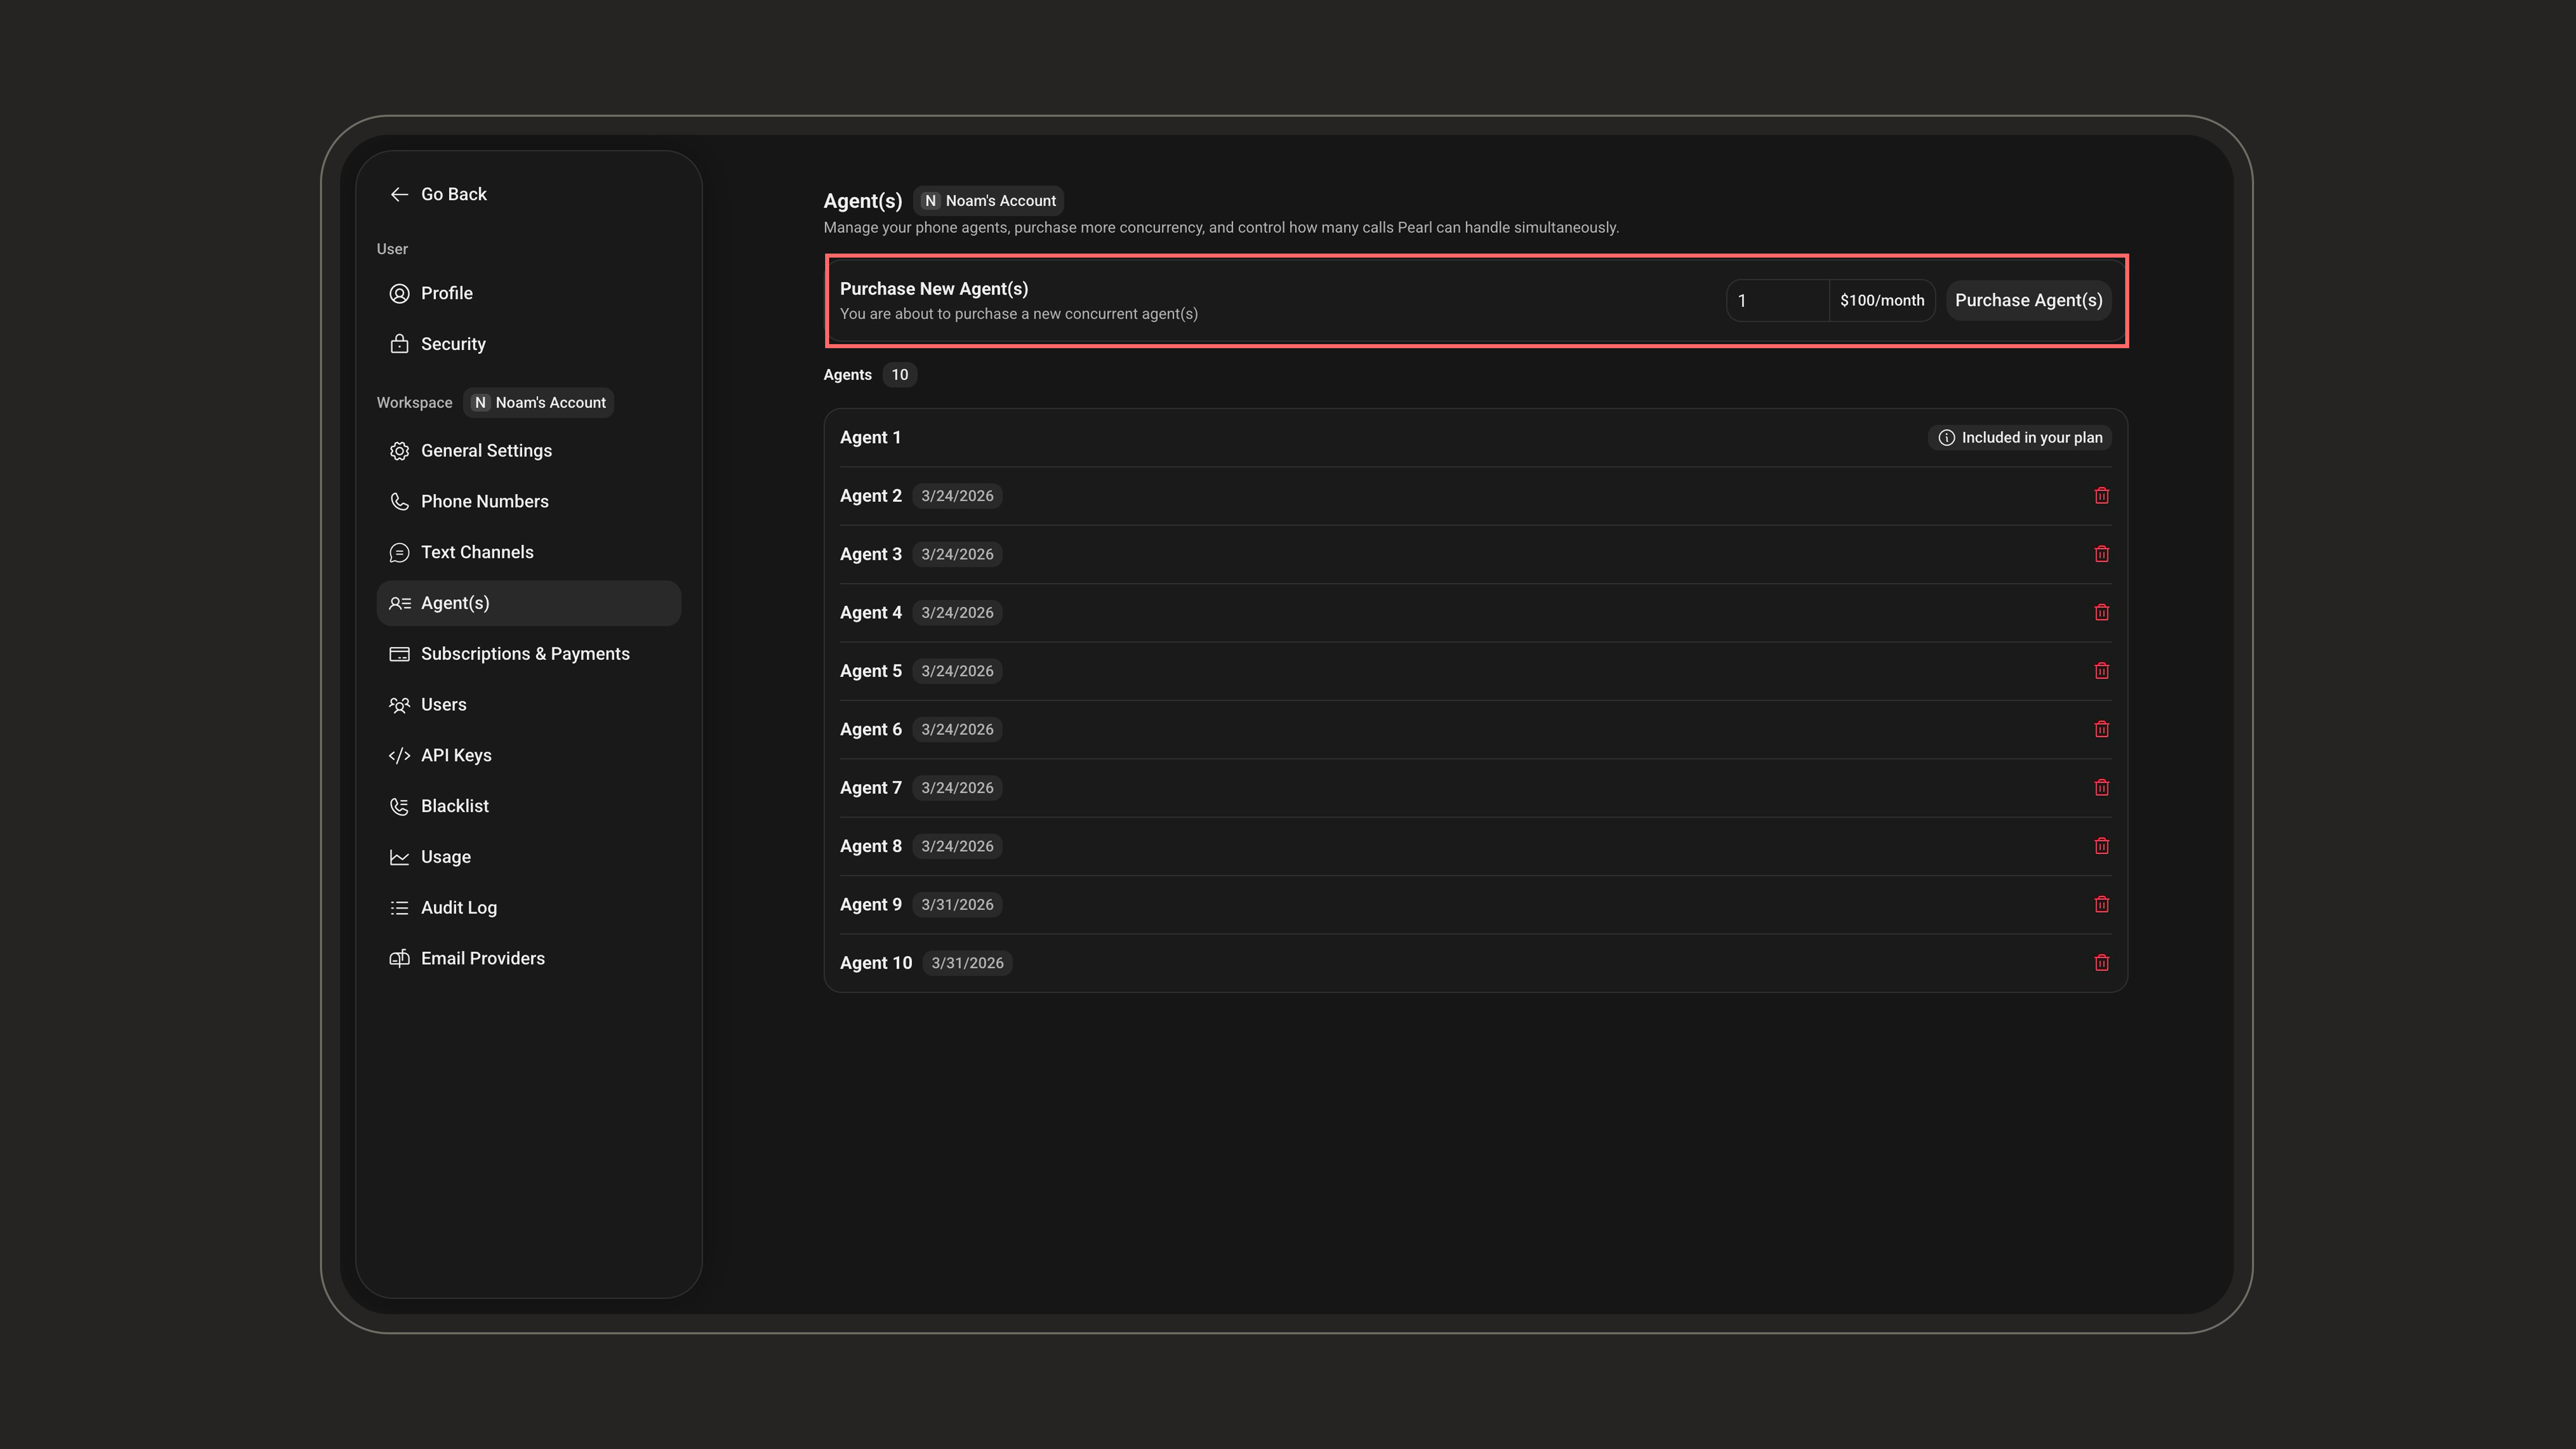2576x1449 pixels.
Task: Click the Purchase New Agent(s) heading
Action: [934, 289]
